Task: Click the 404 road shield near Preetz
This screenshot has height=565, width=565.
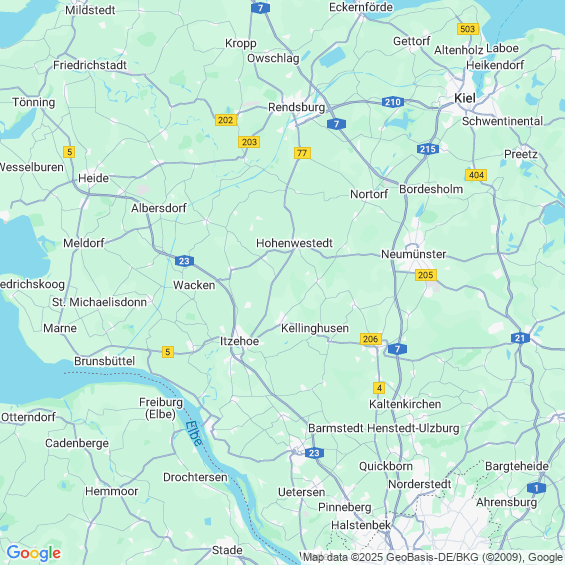Action: coord(476,175)
